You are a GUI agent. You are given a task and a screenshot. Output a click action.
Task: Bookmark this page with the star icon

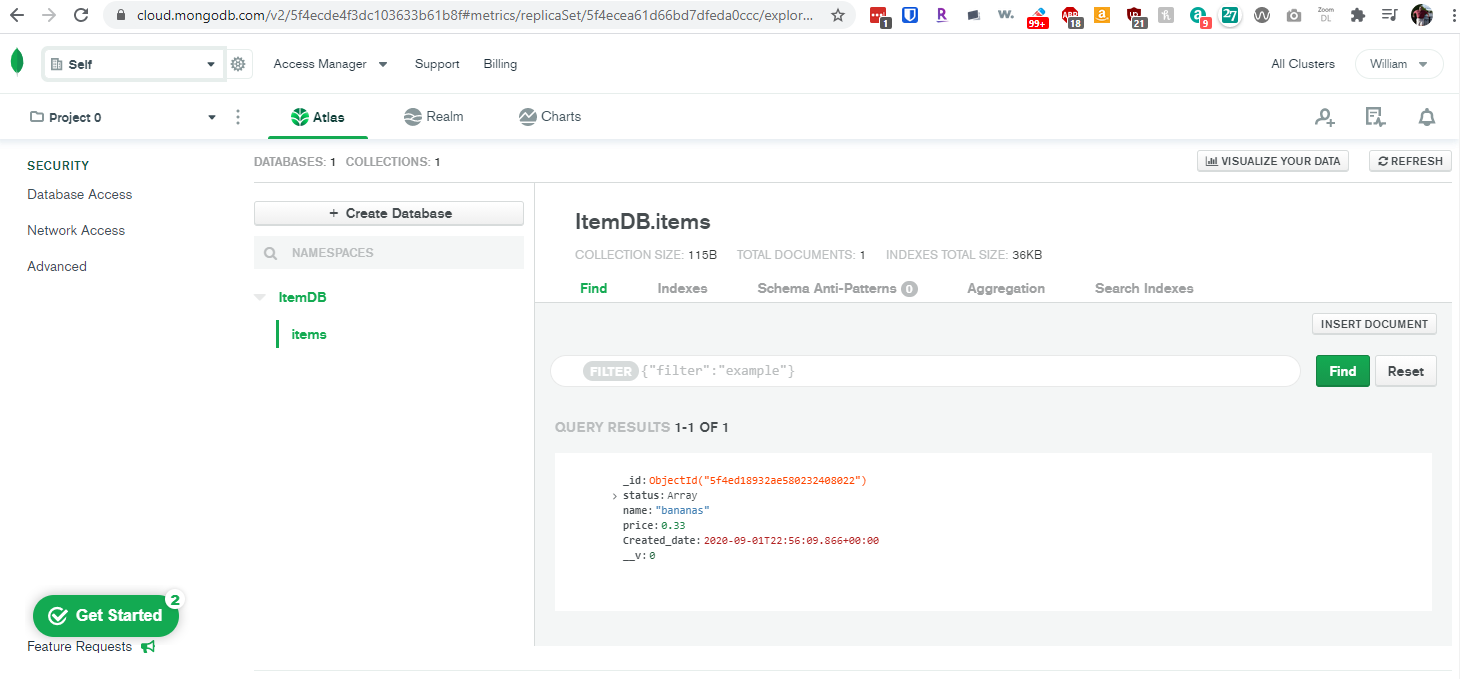click(838, 15)
